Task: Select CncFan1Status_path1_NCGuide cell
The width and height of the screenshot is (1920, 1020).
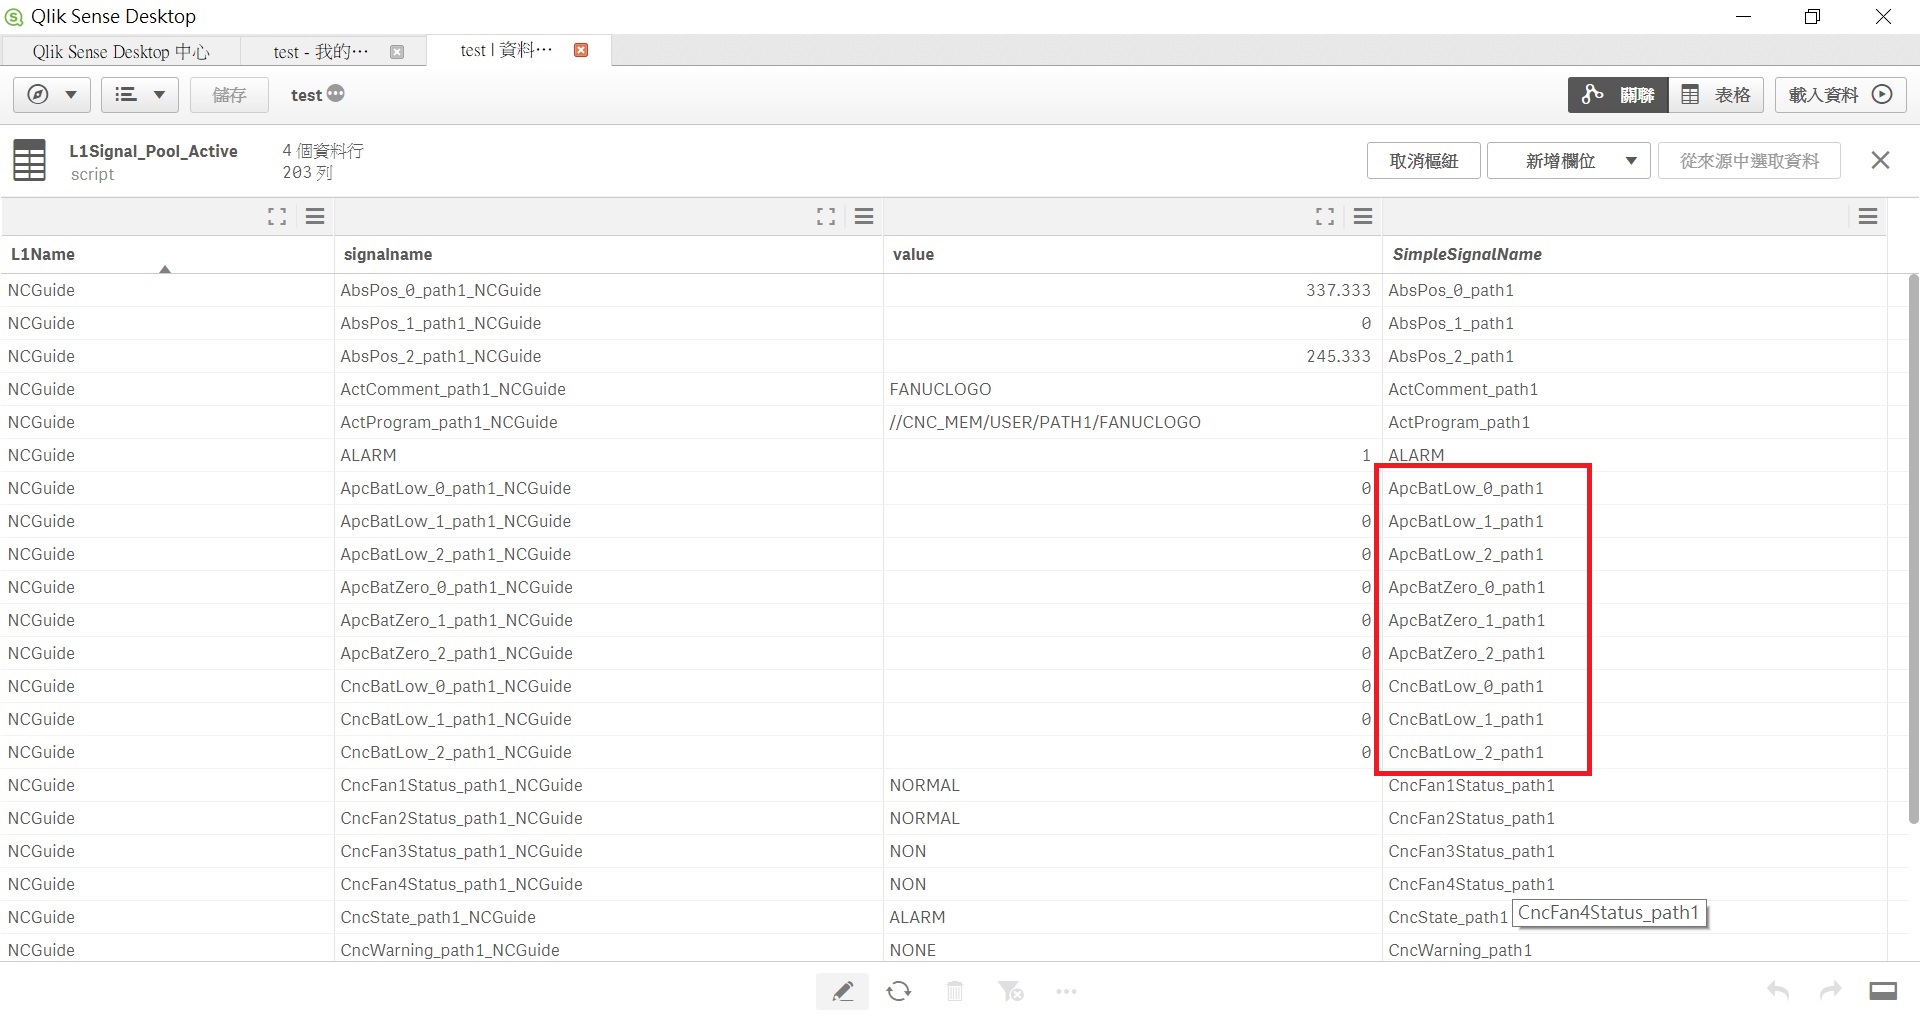Action: [x=608, y=785]
